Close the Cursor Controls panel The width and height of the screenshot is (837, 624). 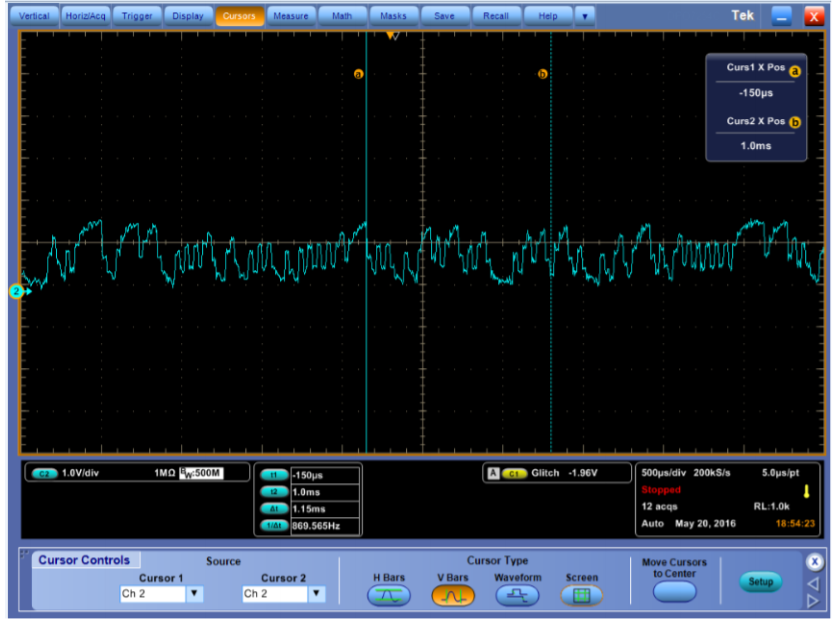click(814, 562)
